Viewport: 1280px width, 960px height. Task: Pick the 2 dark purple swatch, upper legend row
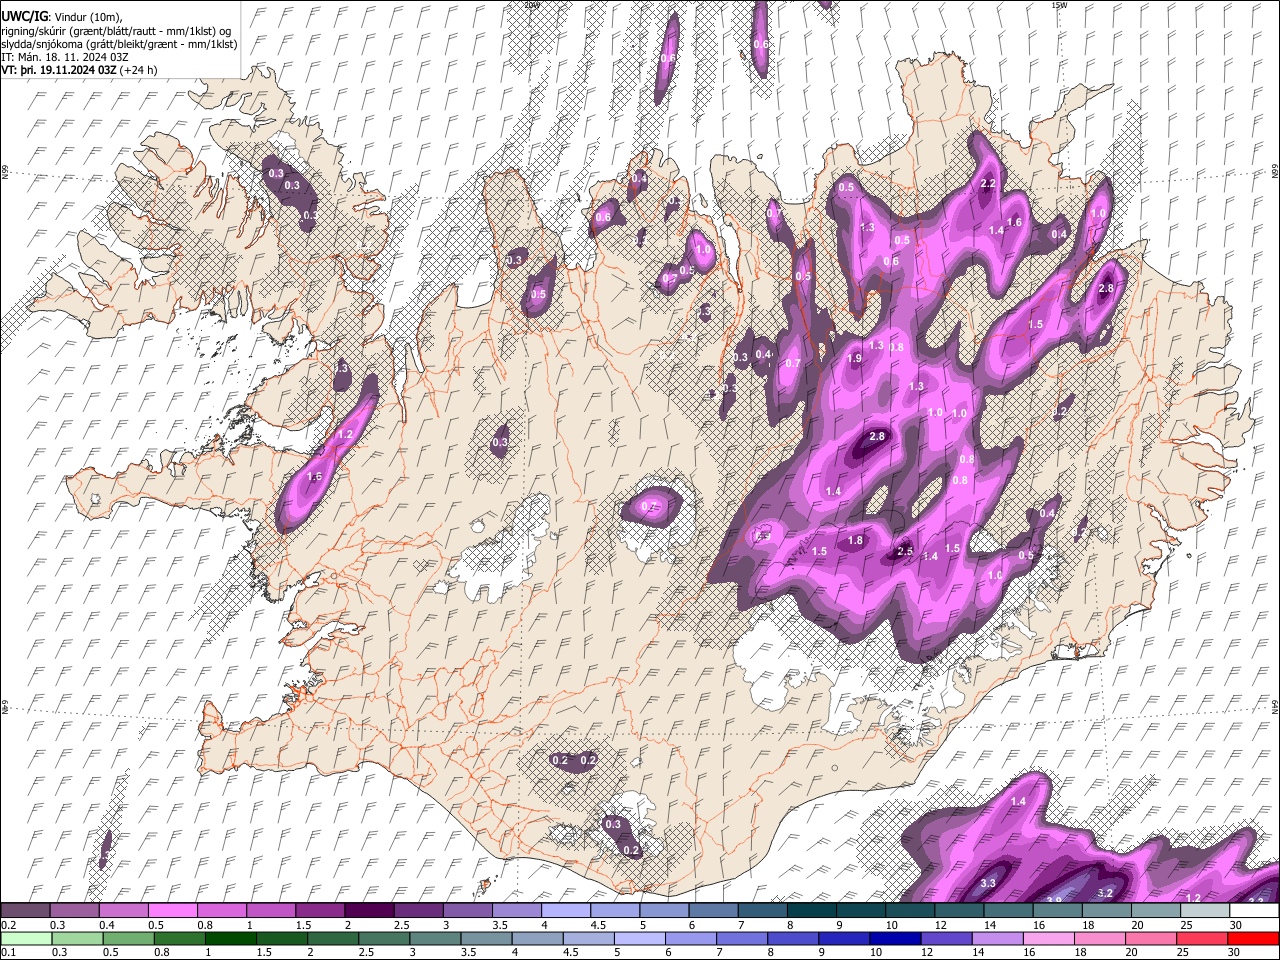pos(368,910)
